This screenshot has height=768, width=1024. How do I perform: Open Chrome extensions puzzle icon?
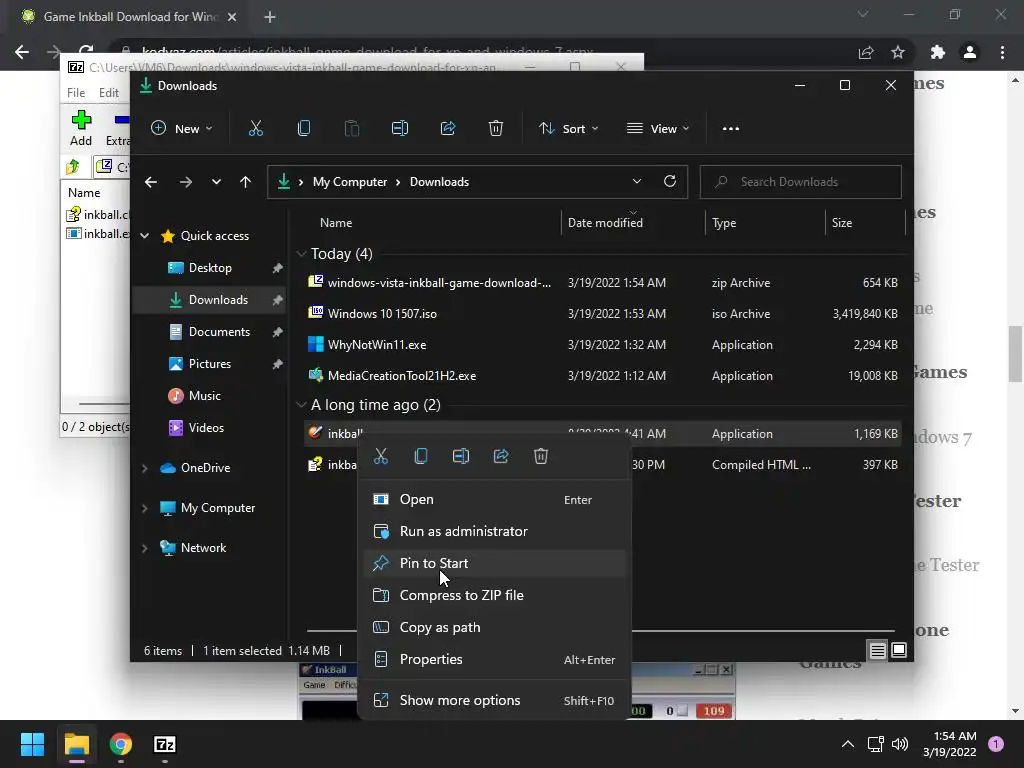pos(938,52)
